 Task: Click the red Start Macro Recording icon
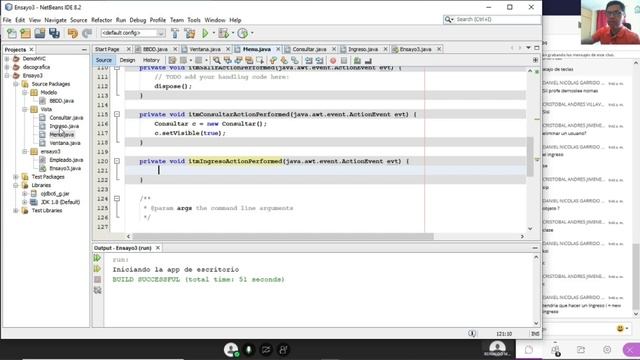coord(333,60)
